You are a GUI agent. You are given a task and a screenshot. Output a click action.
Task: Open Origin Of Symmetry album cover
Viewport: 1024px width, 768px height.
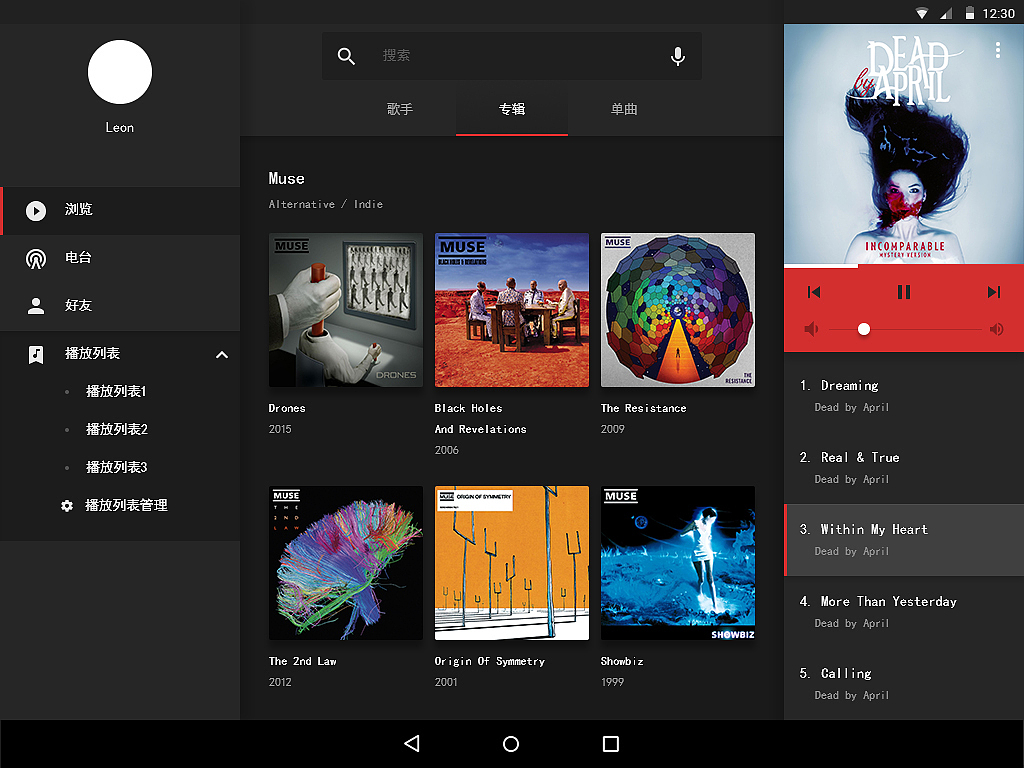[511, 563]
